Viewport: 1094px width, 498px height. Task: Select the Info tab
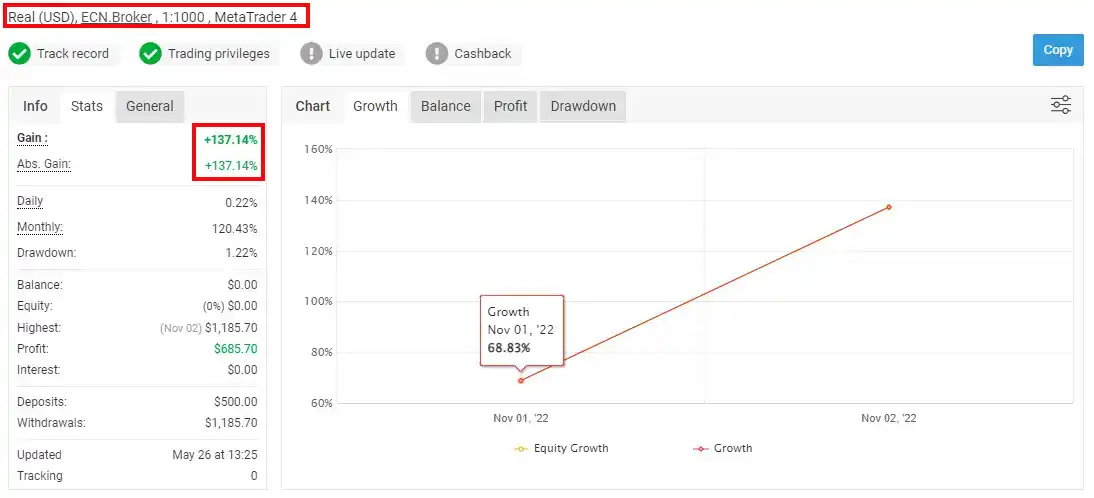[x=36, y=106]
